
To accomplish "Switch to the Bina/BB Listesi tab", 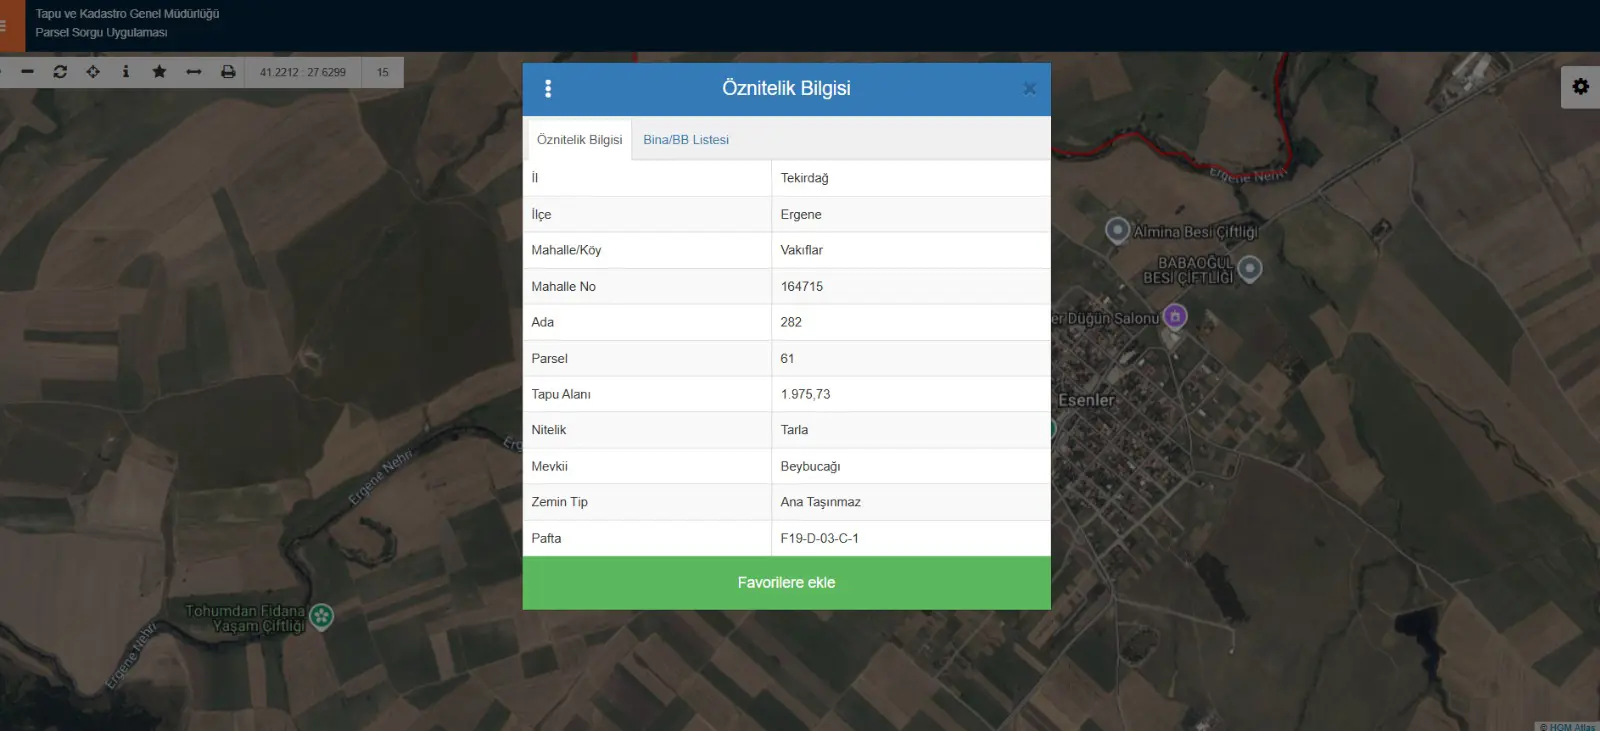I will coord(686,140).
